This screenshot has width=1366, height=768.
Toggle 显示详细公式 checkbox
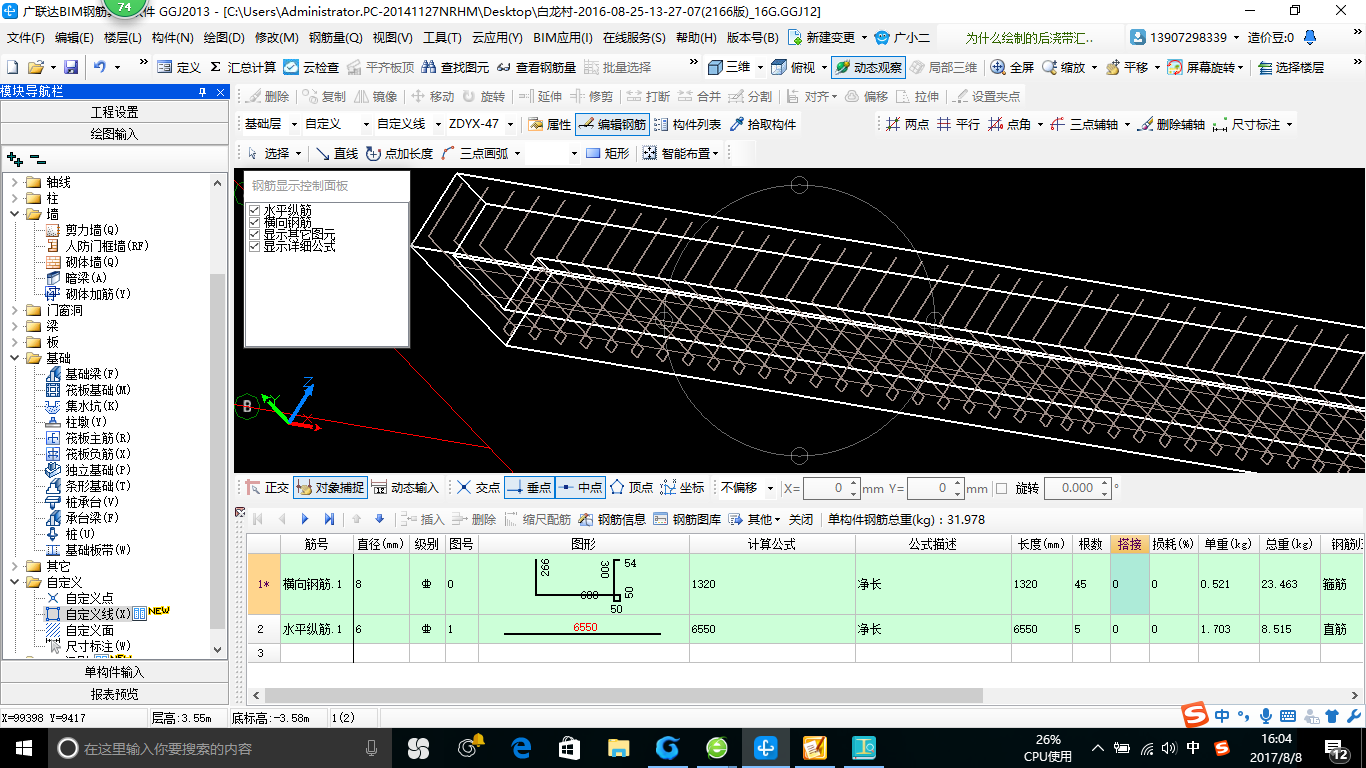click(x=255, y=246)
